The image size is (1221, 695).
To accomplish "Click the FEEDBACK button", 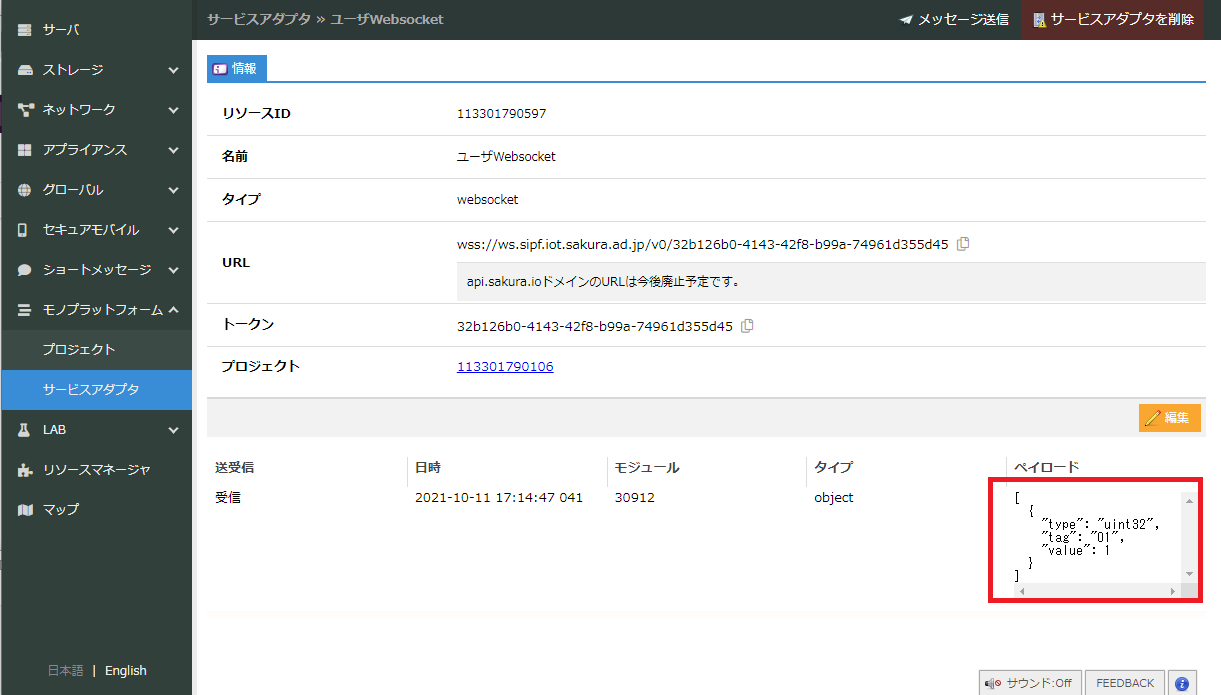I will pos(1125,683).
